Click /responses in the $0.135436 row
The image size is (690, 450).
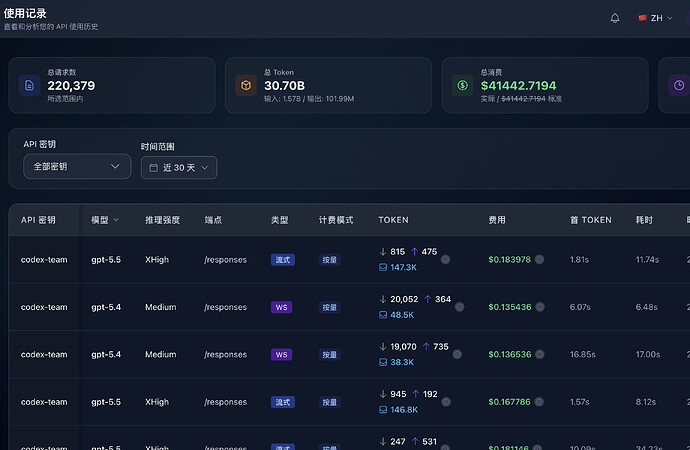pos(225,307)
